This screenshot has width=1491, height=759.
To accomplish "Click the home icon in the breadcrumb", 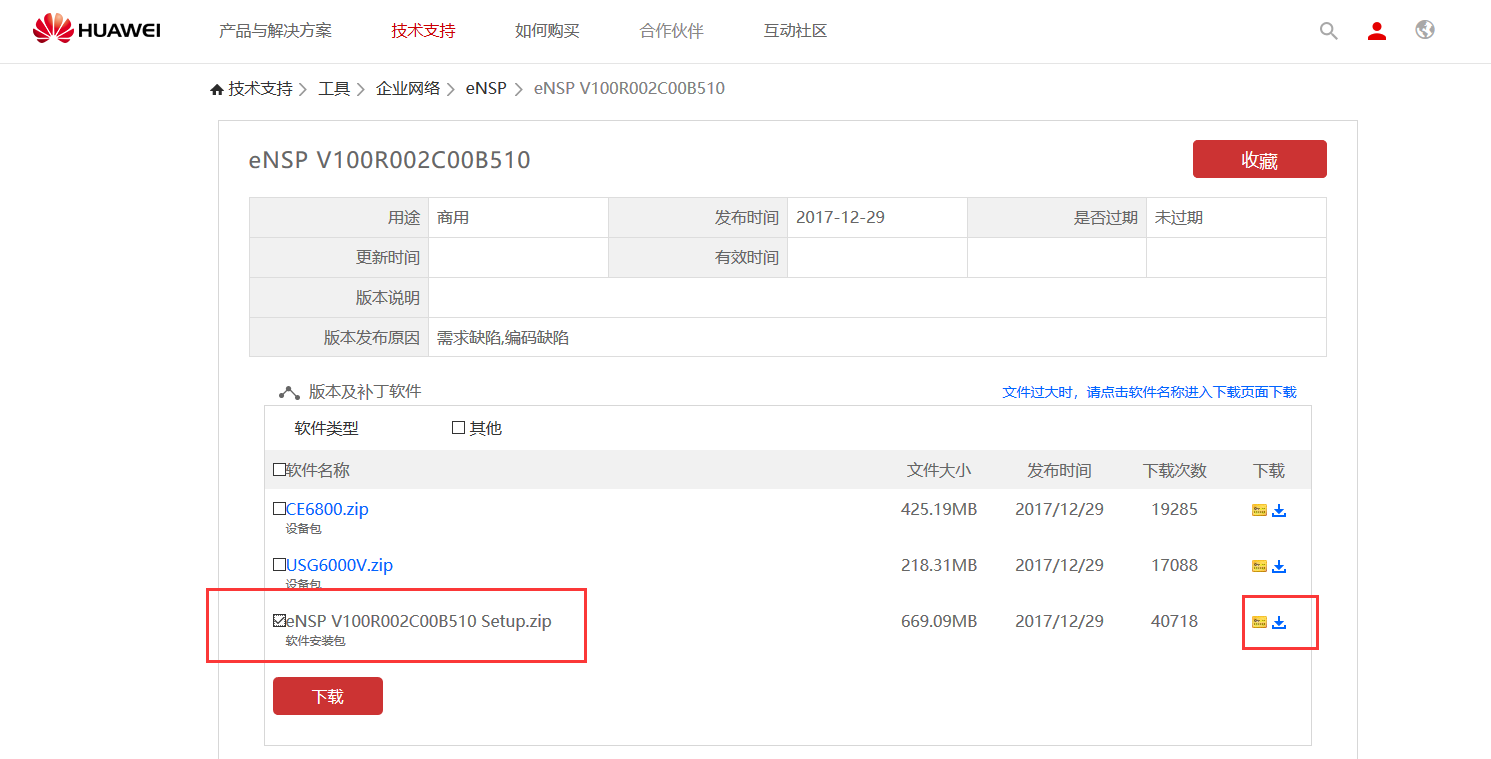I will [x=217, y=89].
